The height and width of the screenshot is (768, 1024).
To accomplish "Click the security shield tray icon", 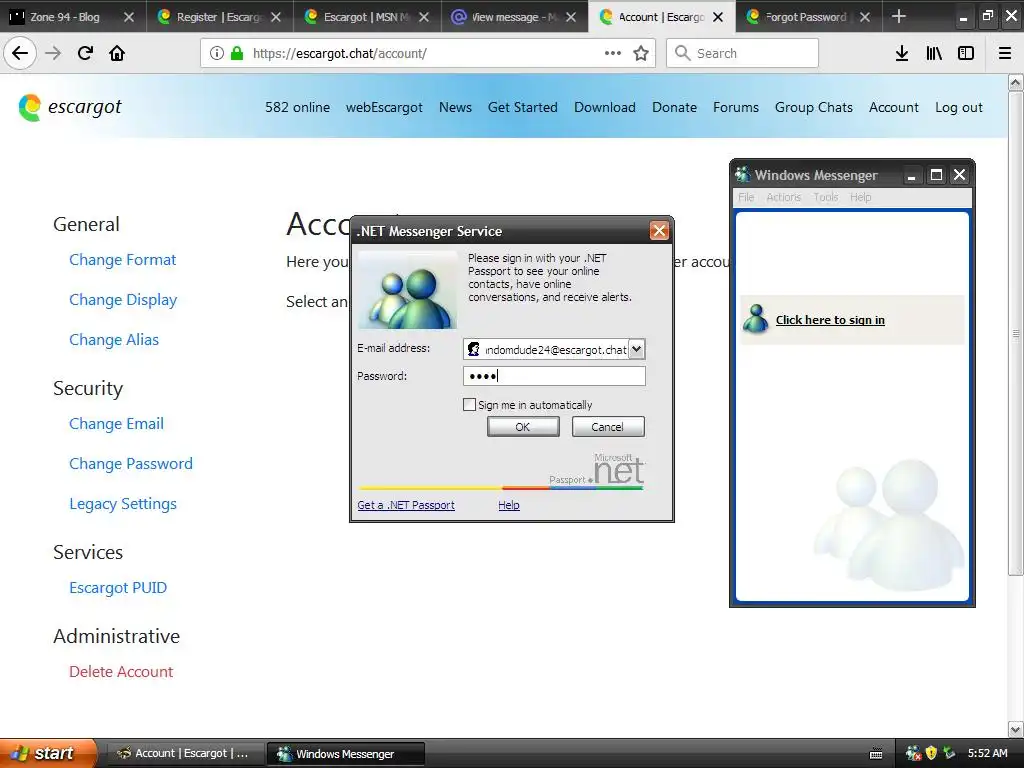I will (x=931, y=754).
